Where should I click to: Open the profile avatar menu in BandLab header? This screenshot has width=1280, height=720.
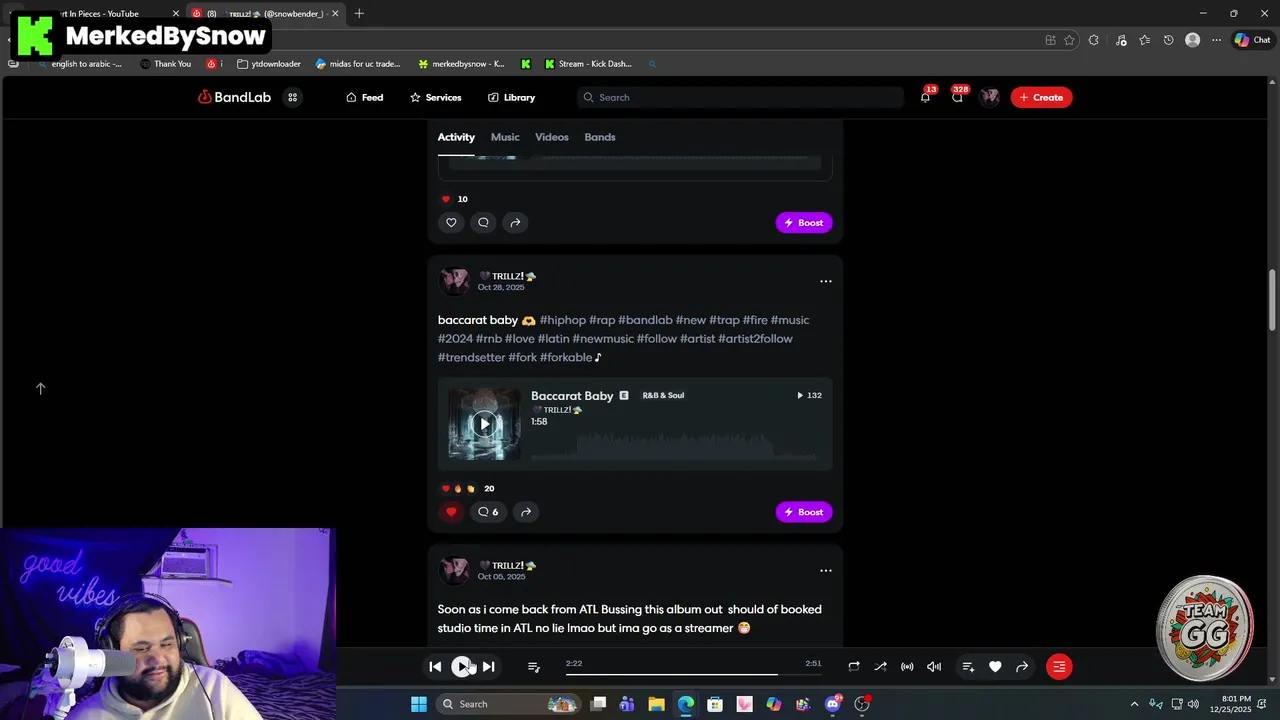coord(990,97)
